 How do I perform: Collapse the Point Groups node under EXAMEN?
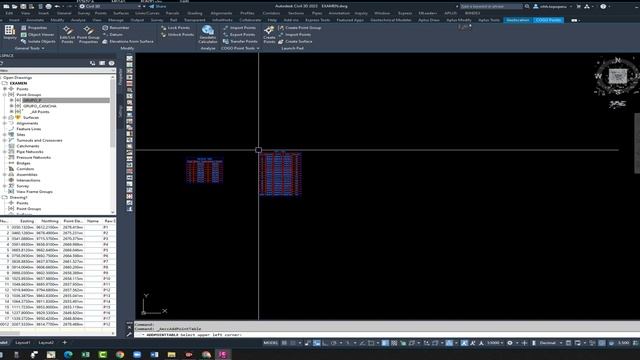pos(5,95)
